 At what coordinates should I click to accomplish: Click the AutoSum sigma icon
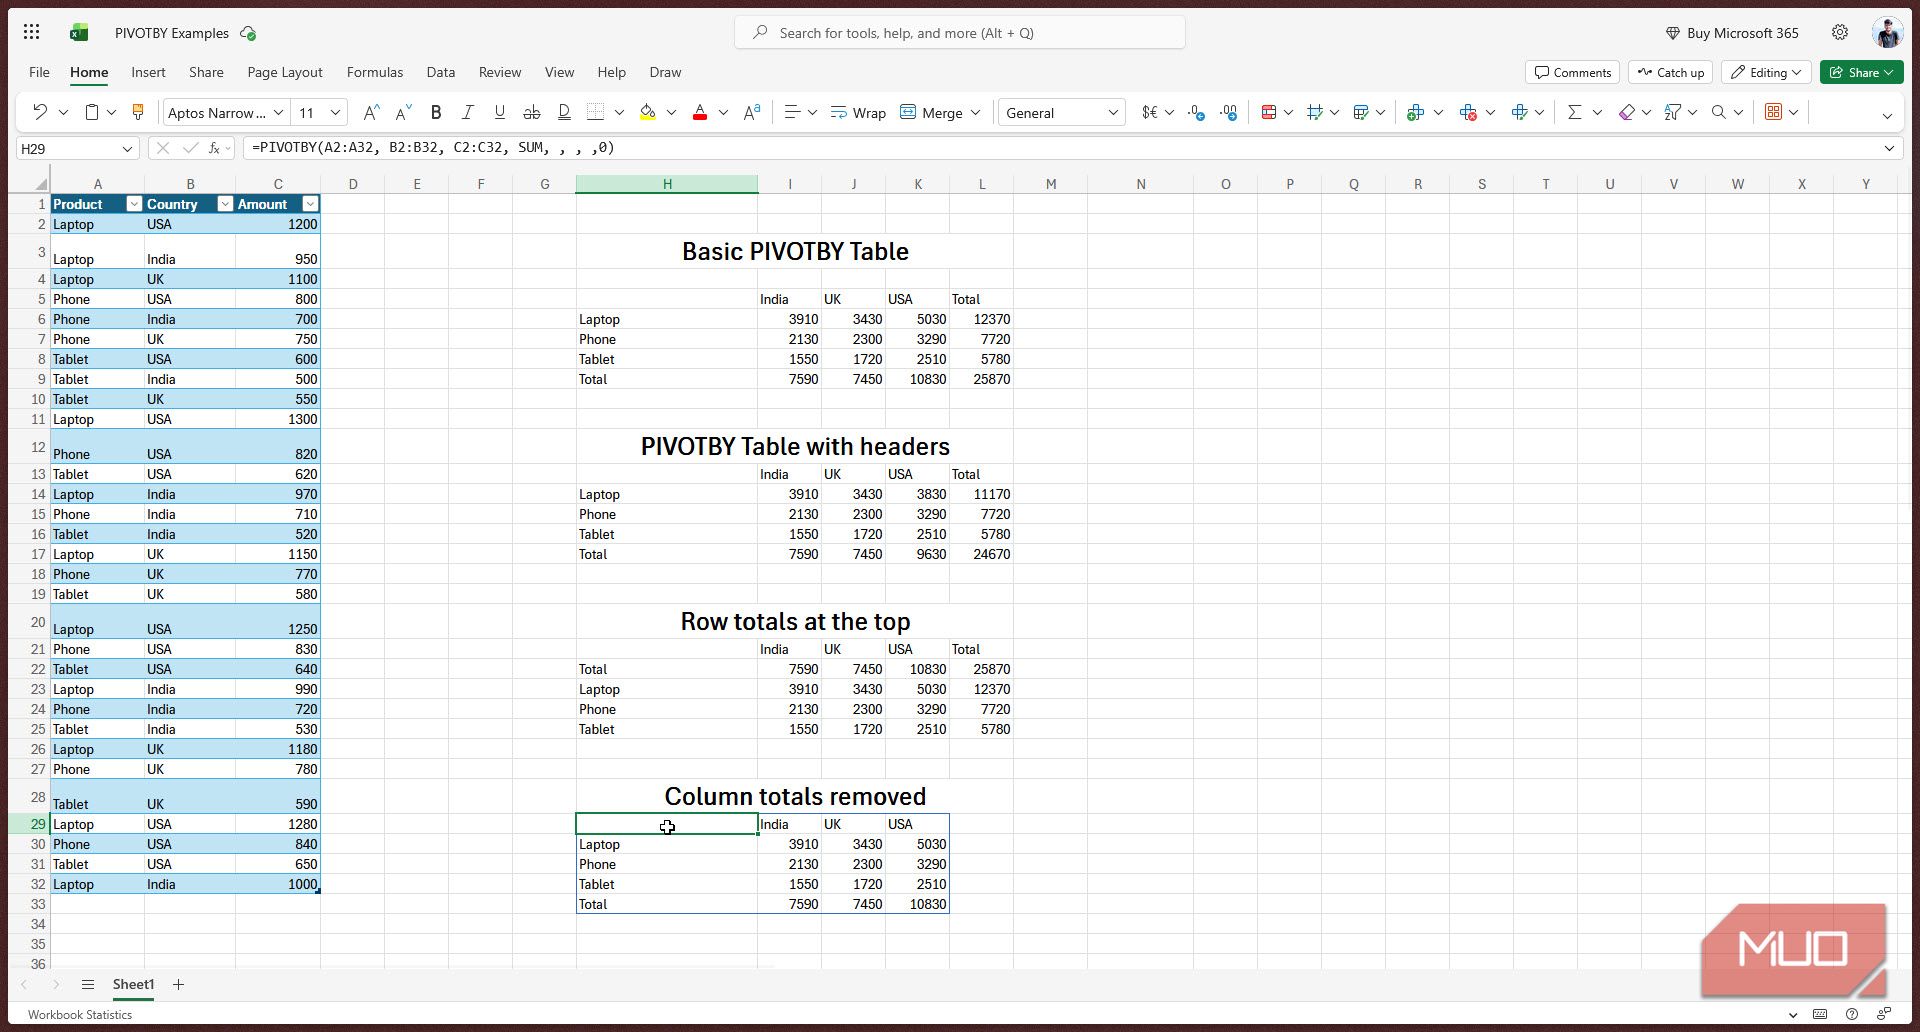pyautogui.click(x=1575, y=112)
